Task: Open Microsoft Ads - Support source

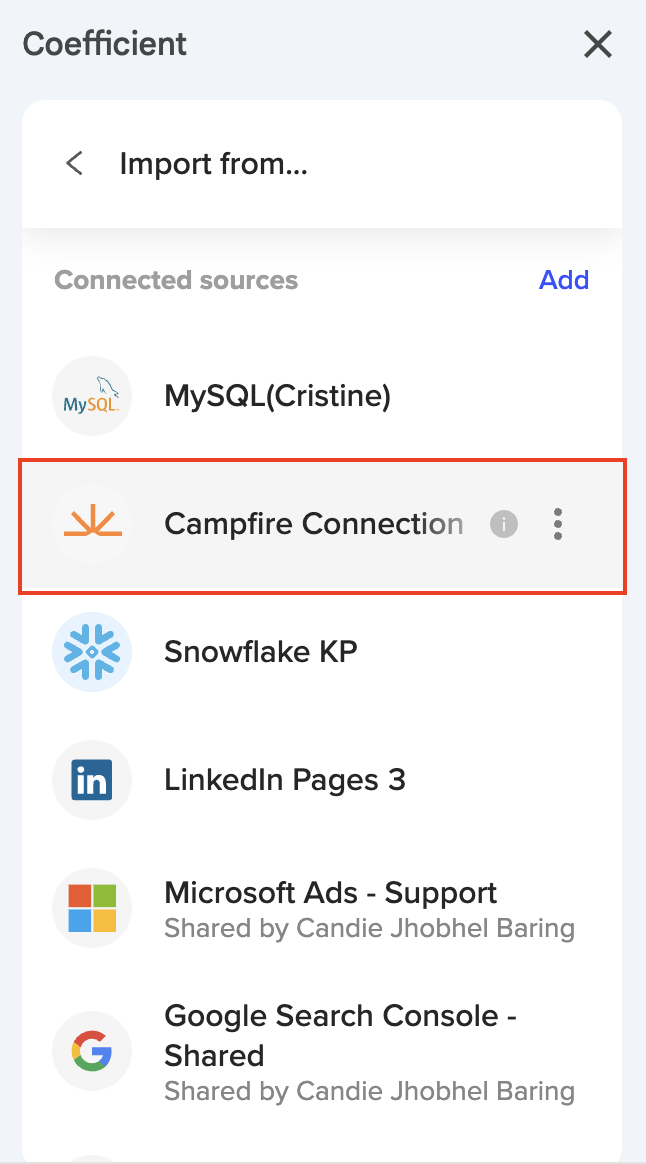Action: pos(331,893)
